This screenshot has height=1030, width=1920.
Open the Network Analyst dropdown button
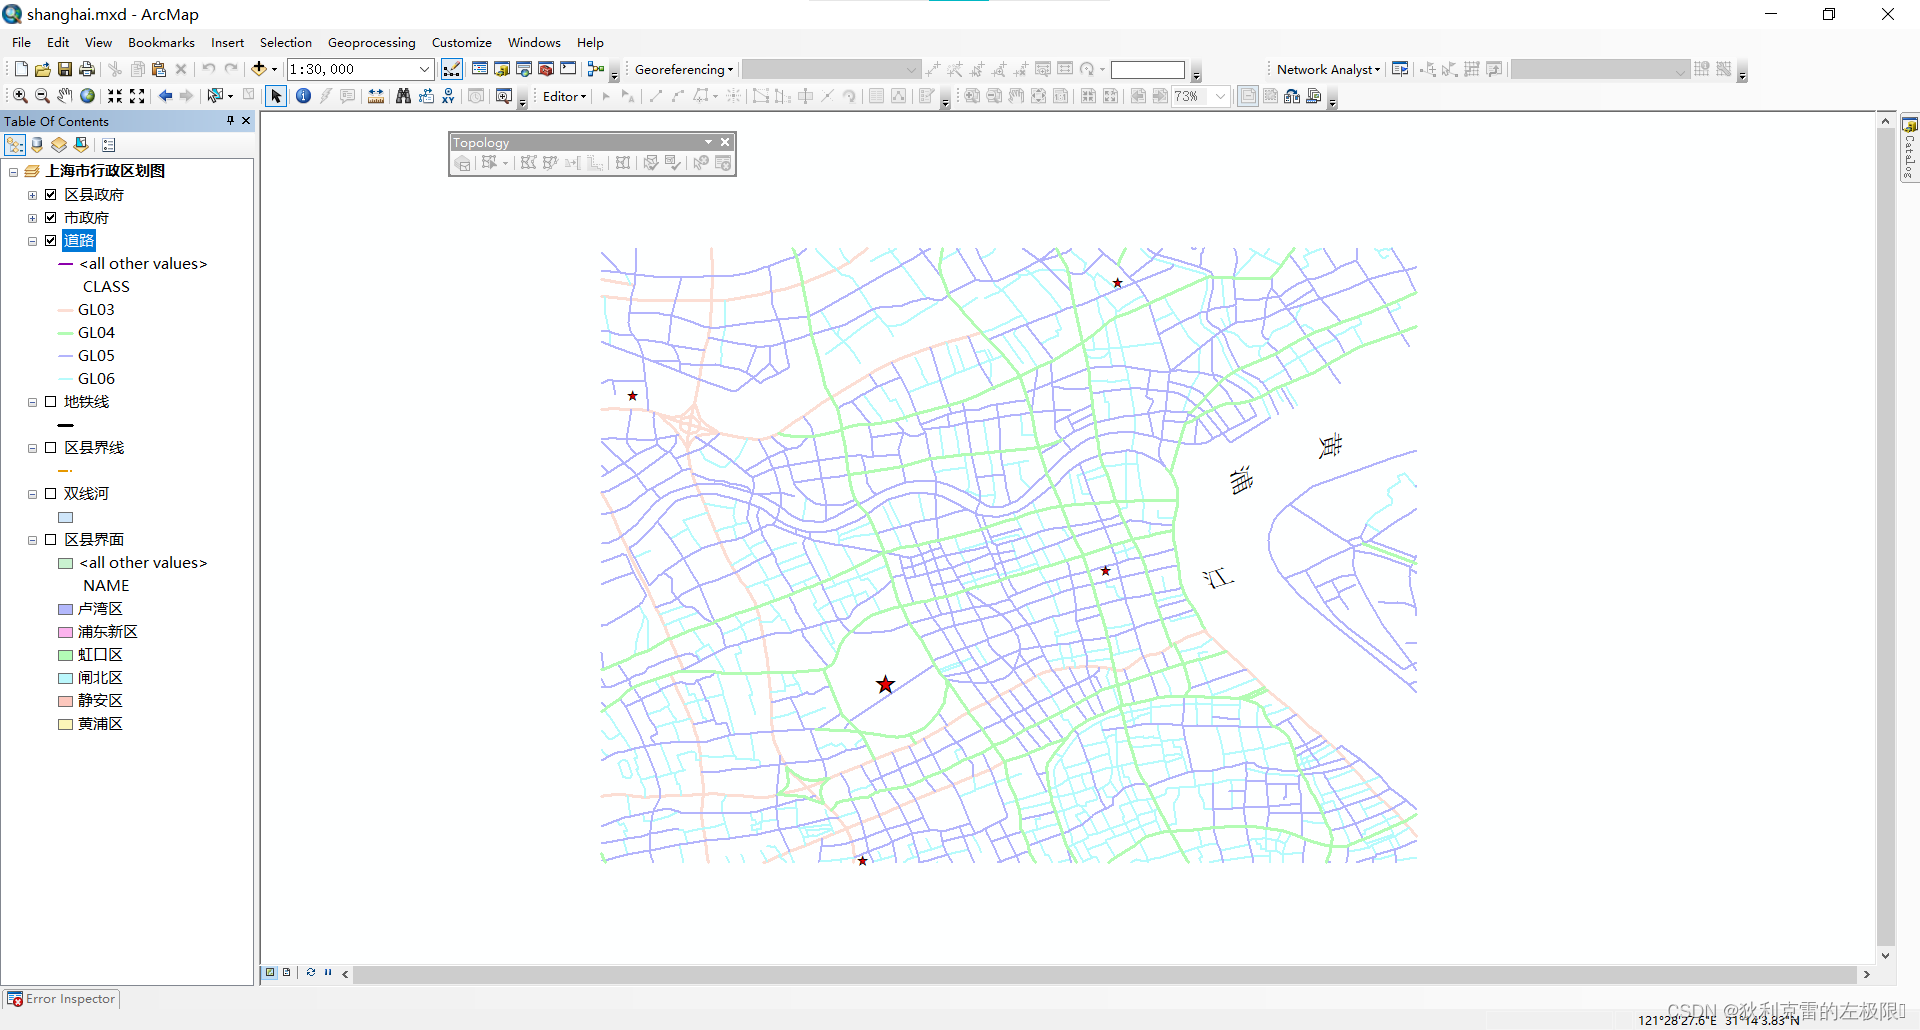click(x=1324, y=69)
